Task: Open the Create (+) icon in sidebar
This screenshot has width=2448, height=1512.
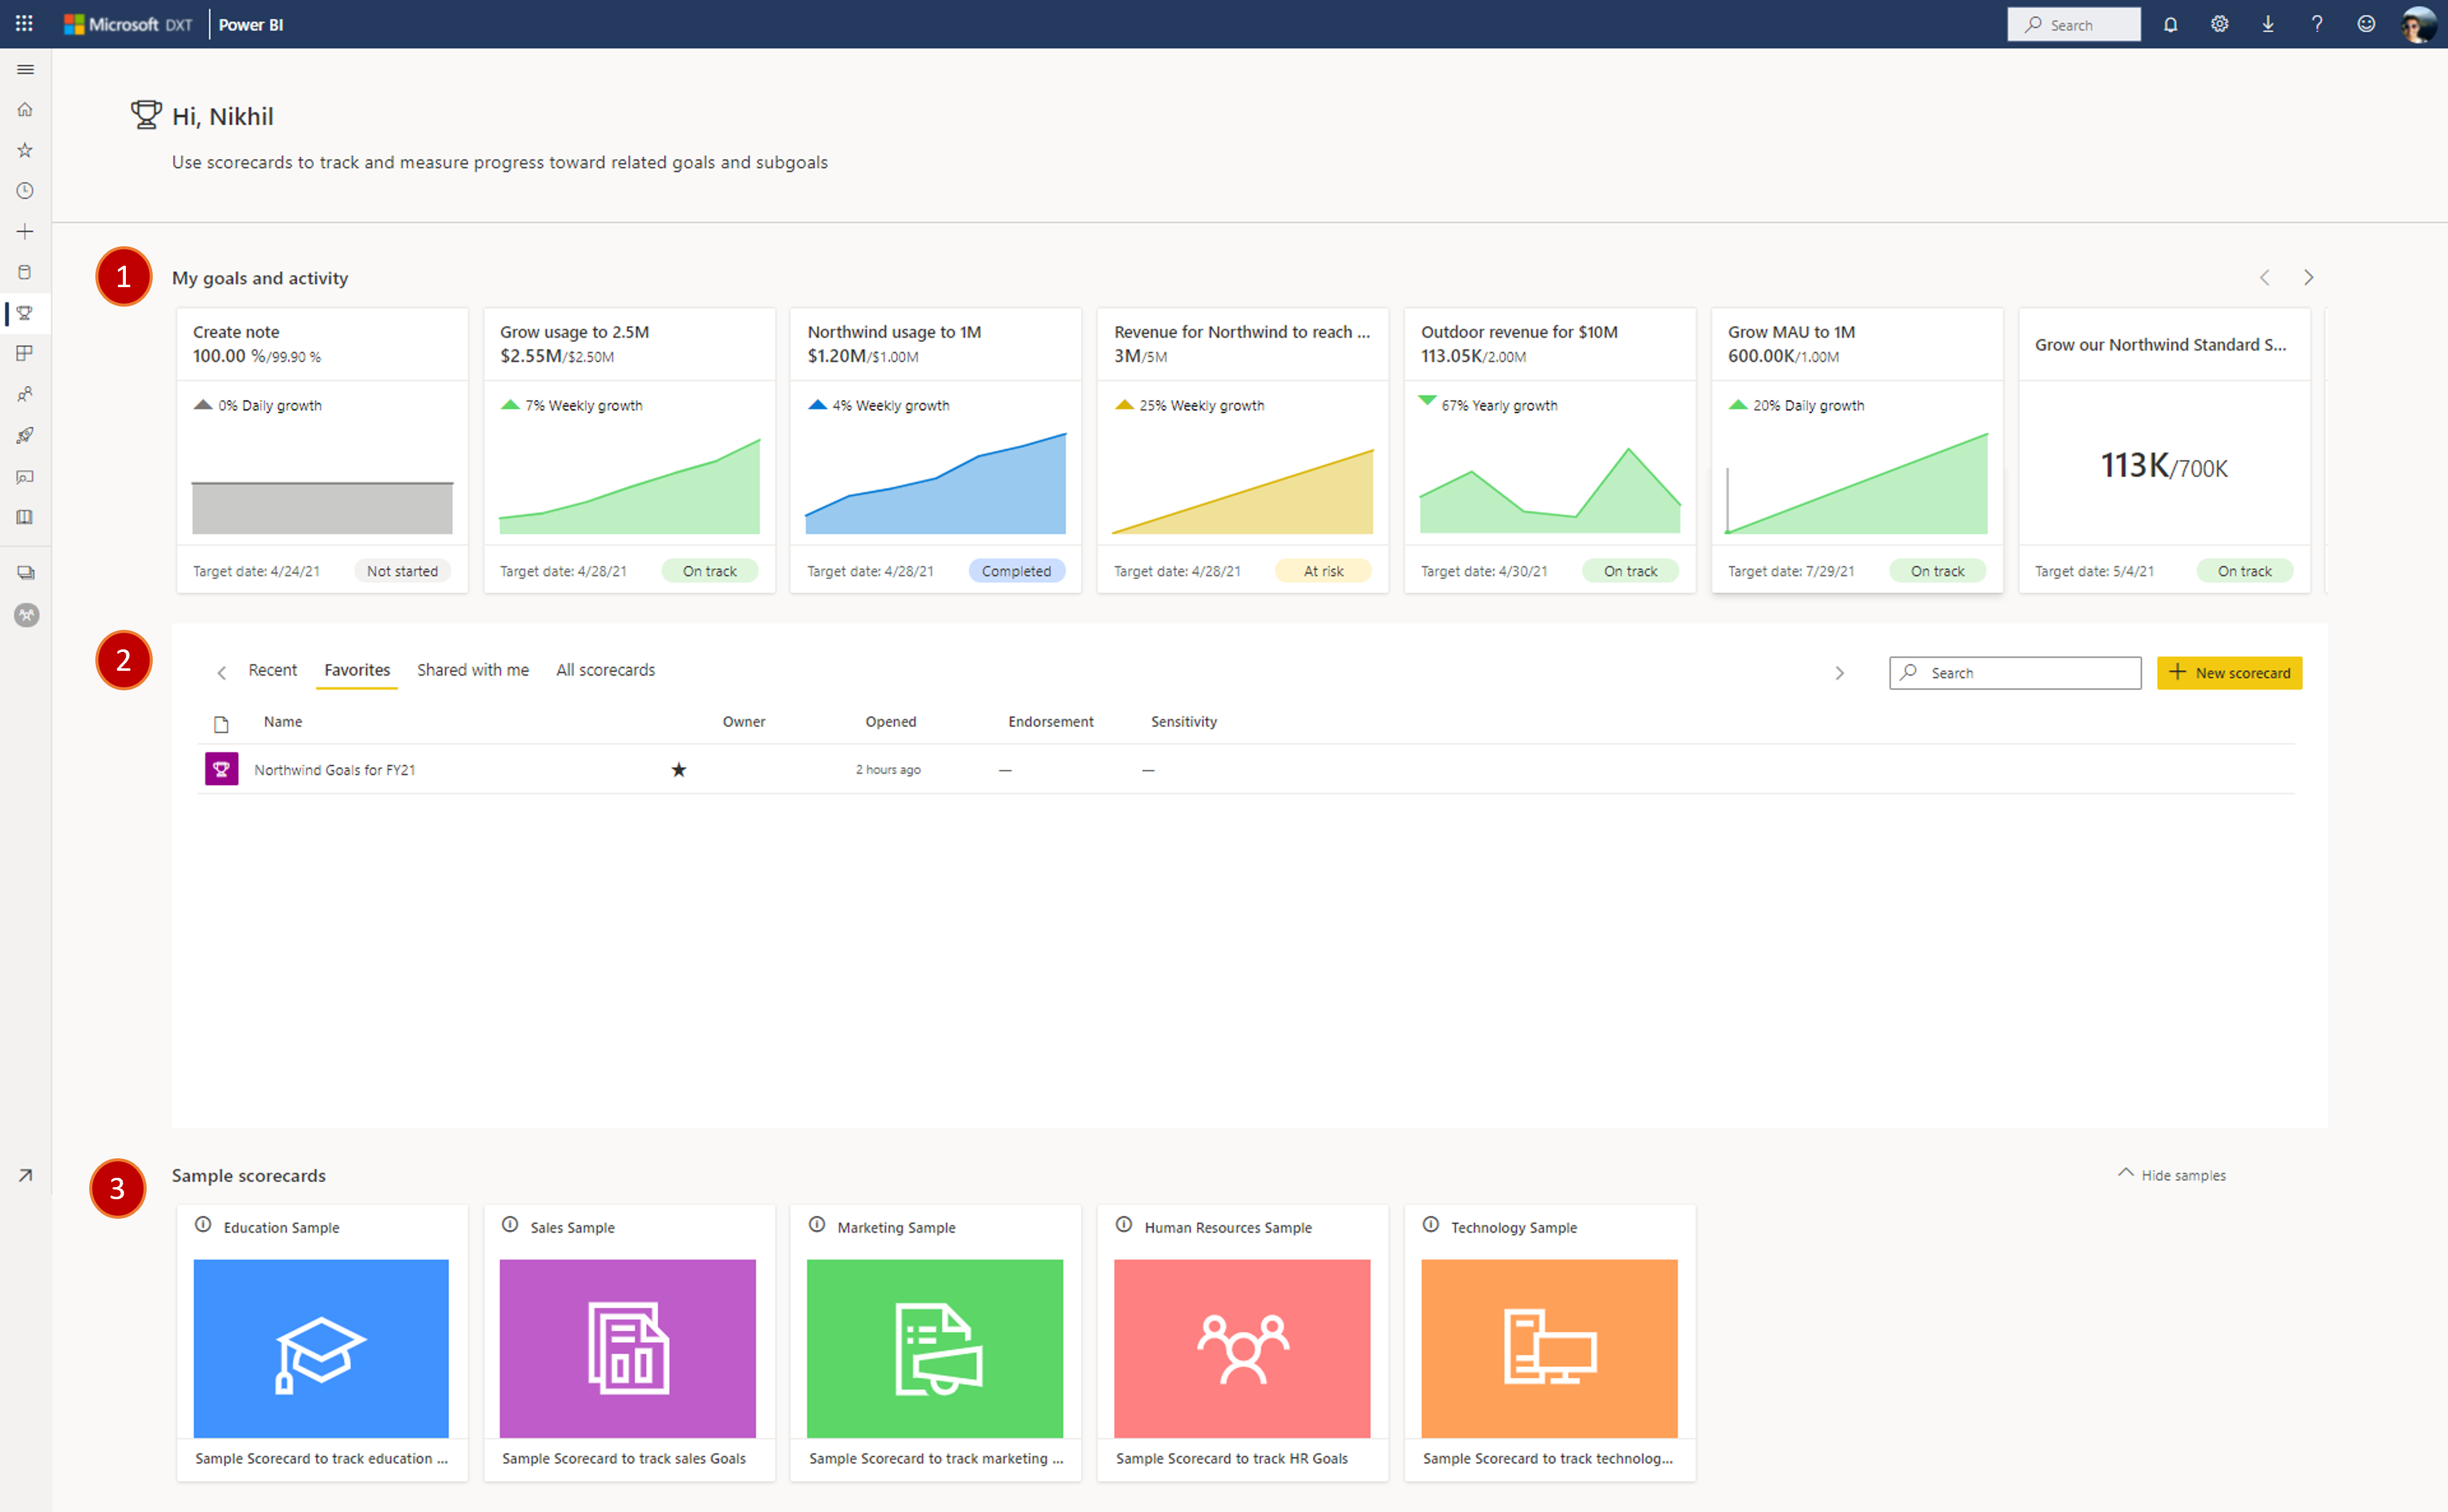Action: pos(25,231)
